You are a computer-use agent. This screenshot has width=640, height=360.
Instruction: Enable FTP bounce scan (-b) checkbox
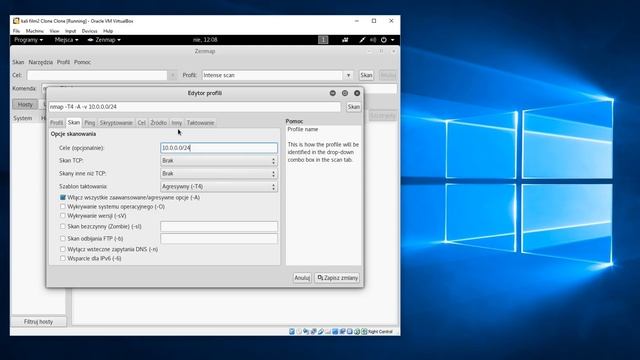(63, 238)
